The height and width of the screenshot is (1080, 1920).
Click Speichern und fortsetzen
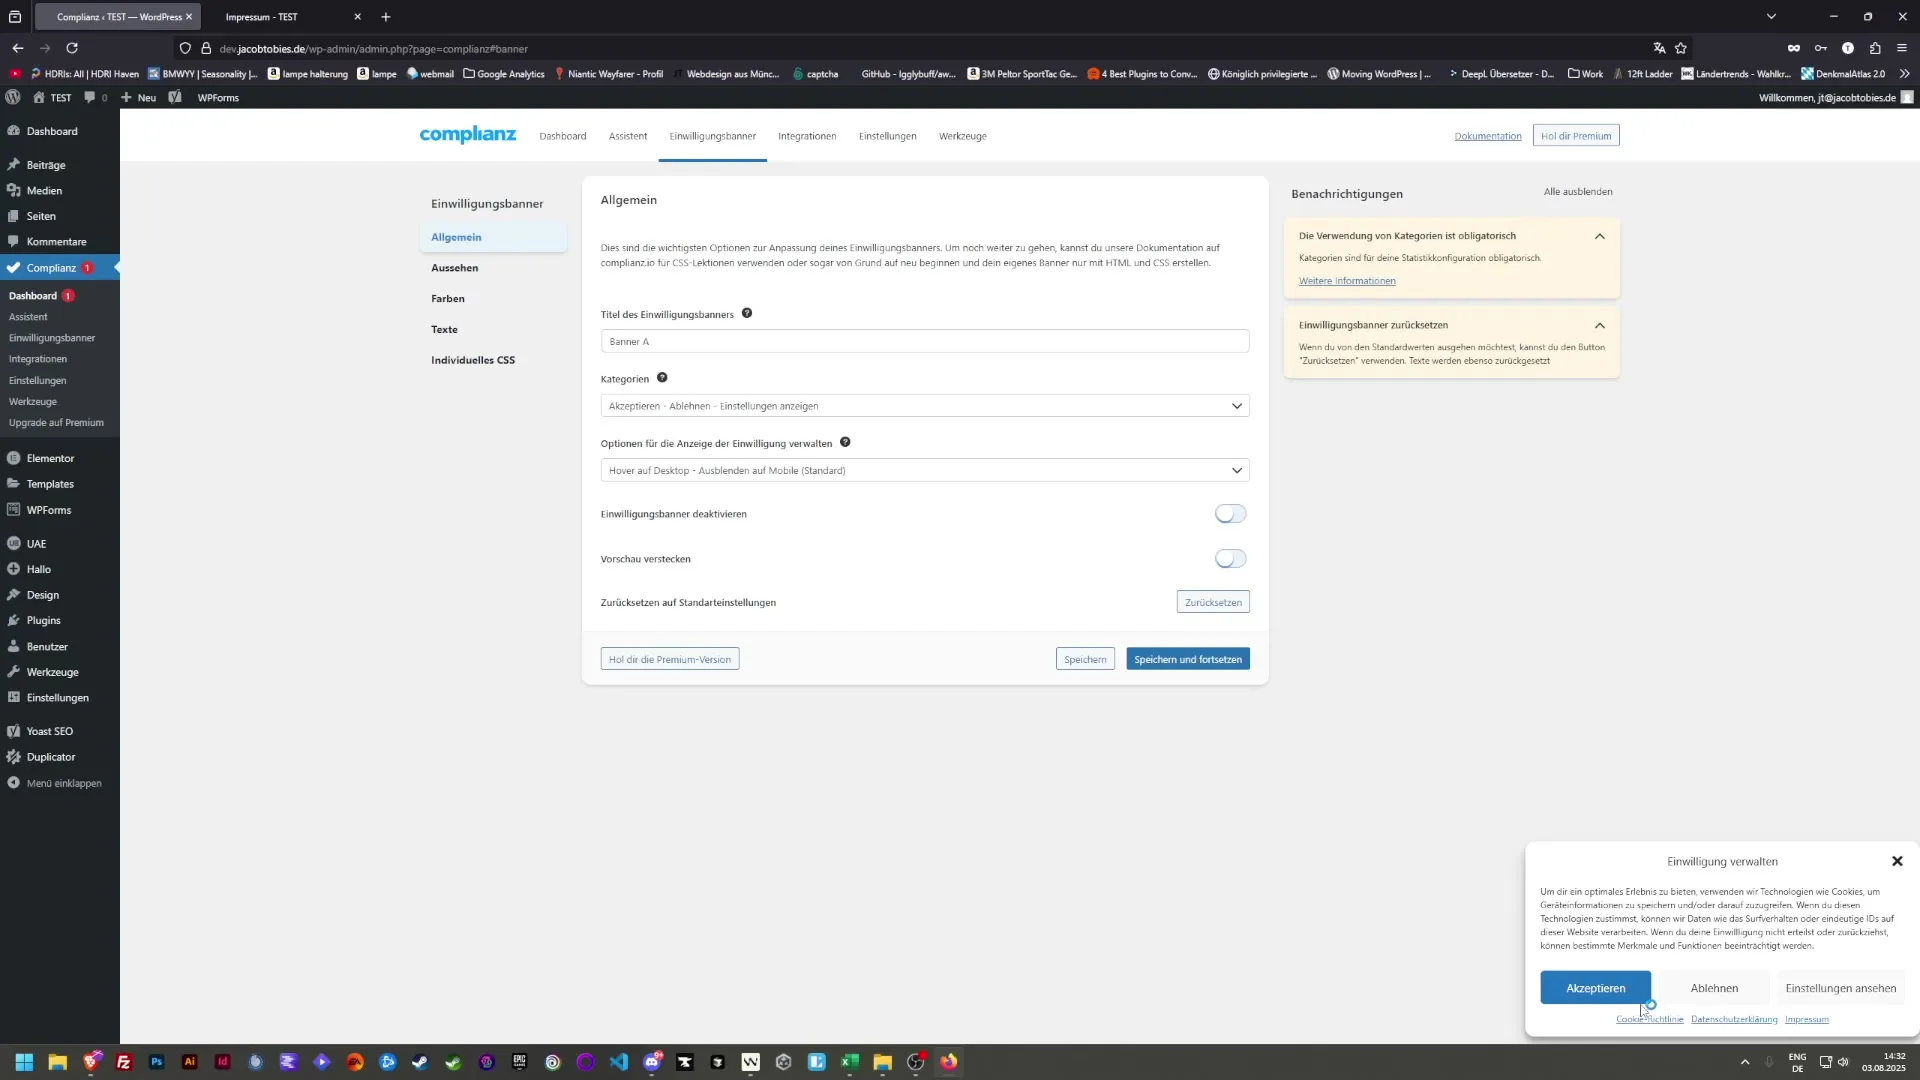[1187, 658]
